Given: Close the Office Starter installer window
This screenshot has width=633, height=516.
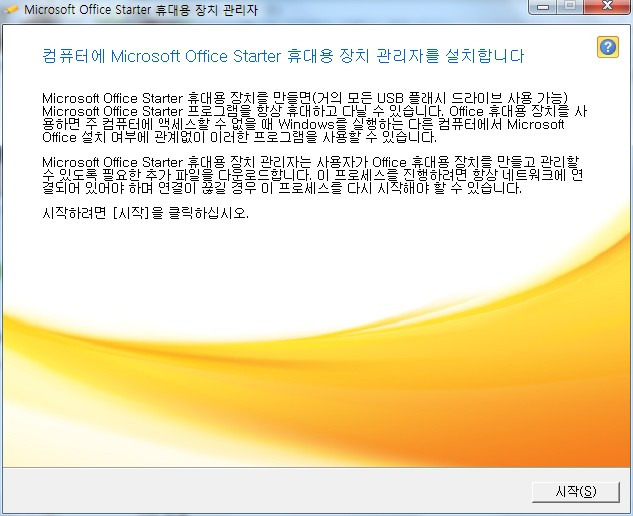Looking at the screenshot, I should [x=608, y=6].
